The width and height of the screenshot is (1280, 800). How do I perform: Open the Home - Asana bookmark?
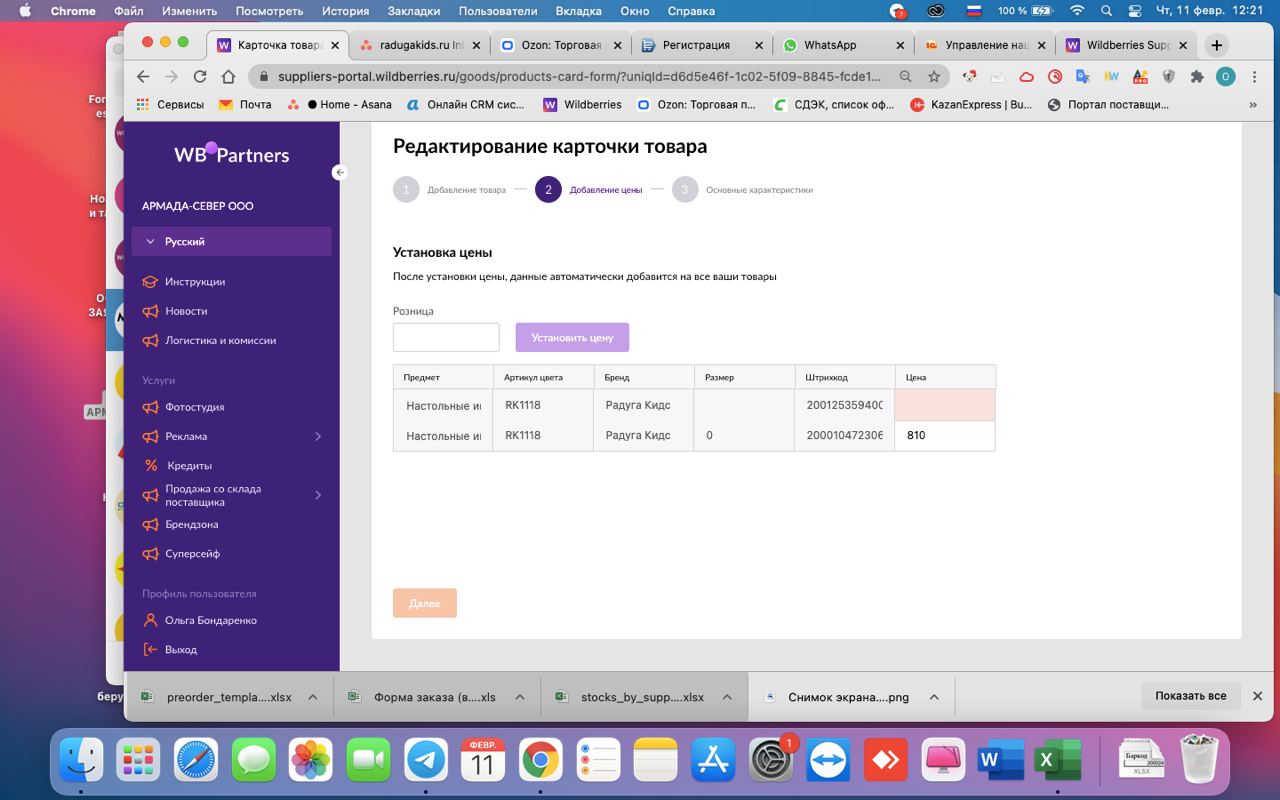tap(339, 104)
